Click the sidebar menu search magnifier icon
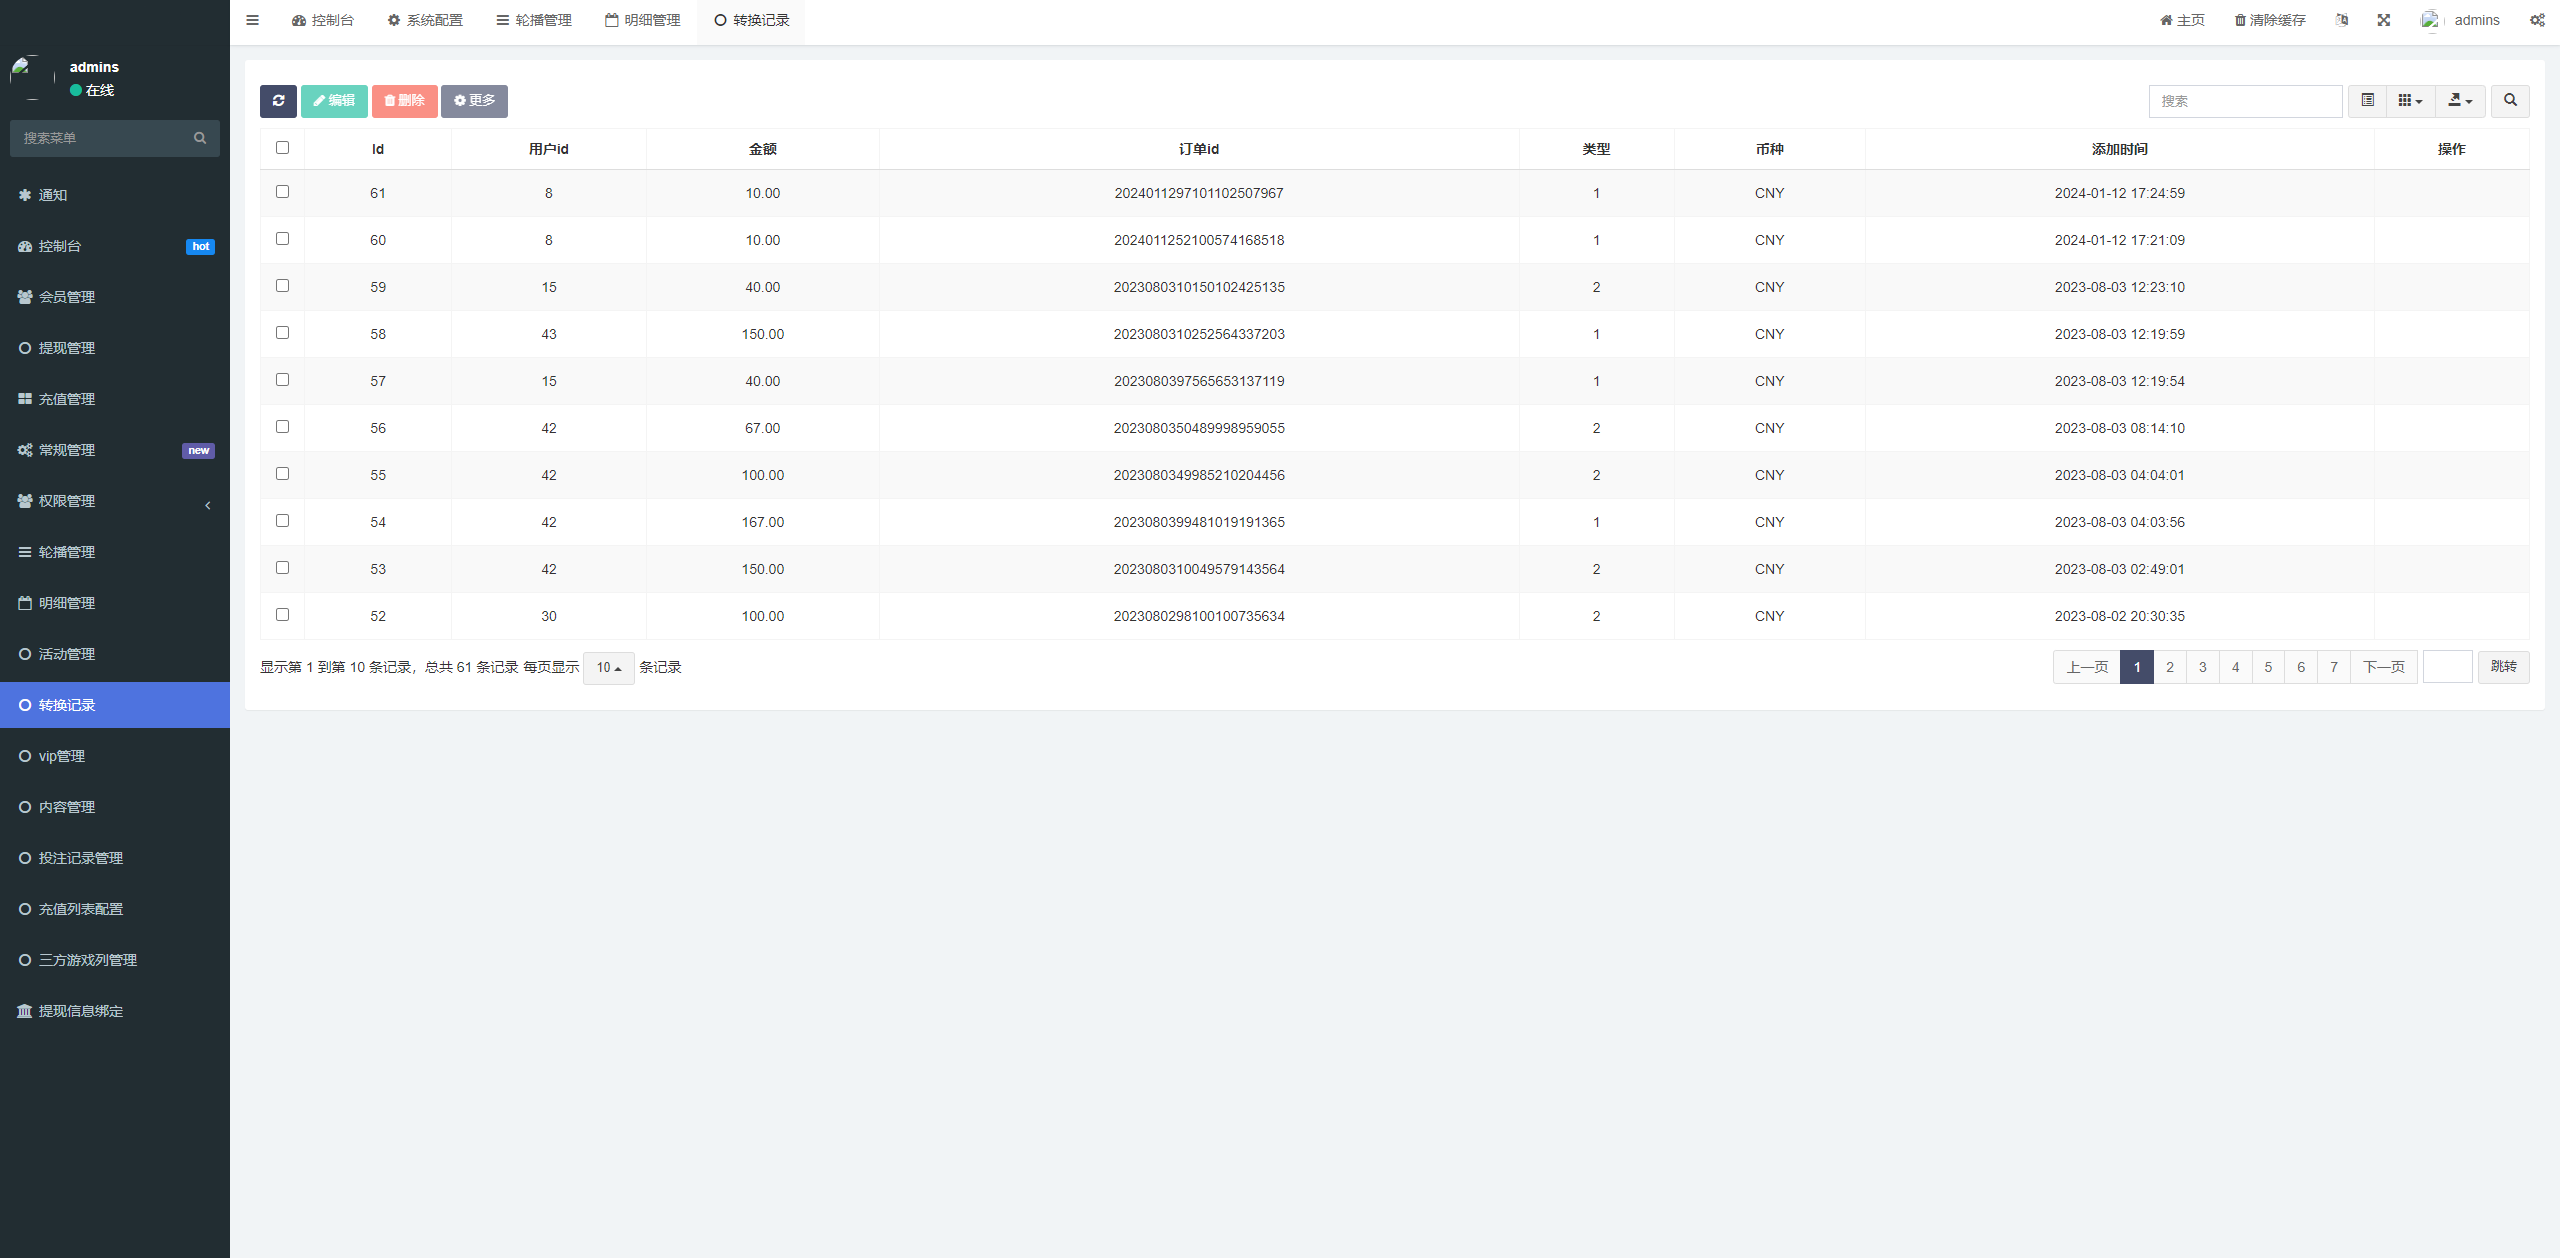 [200, 138]
